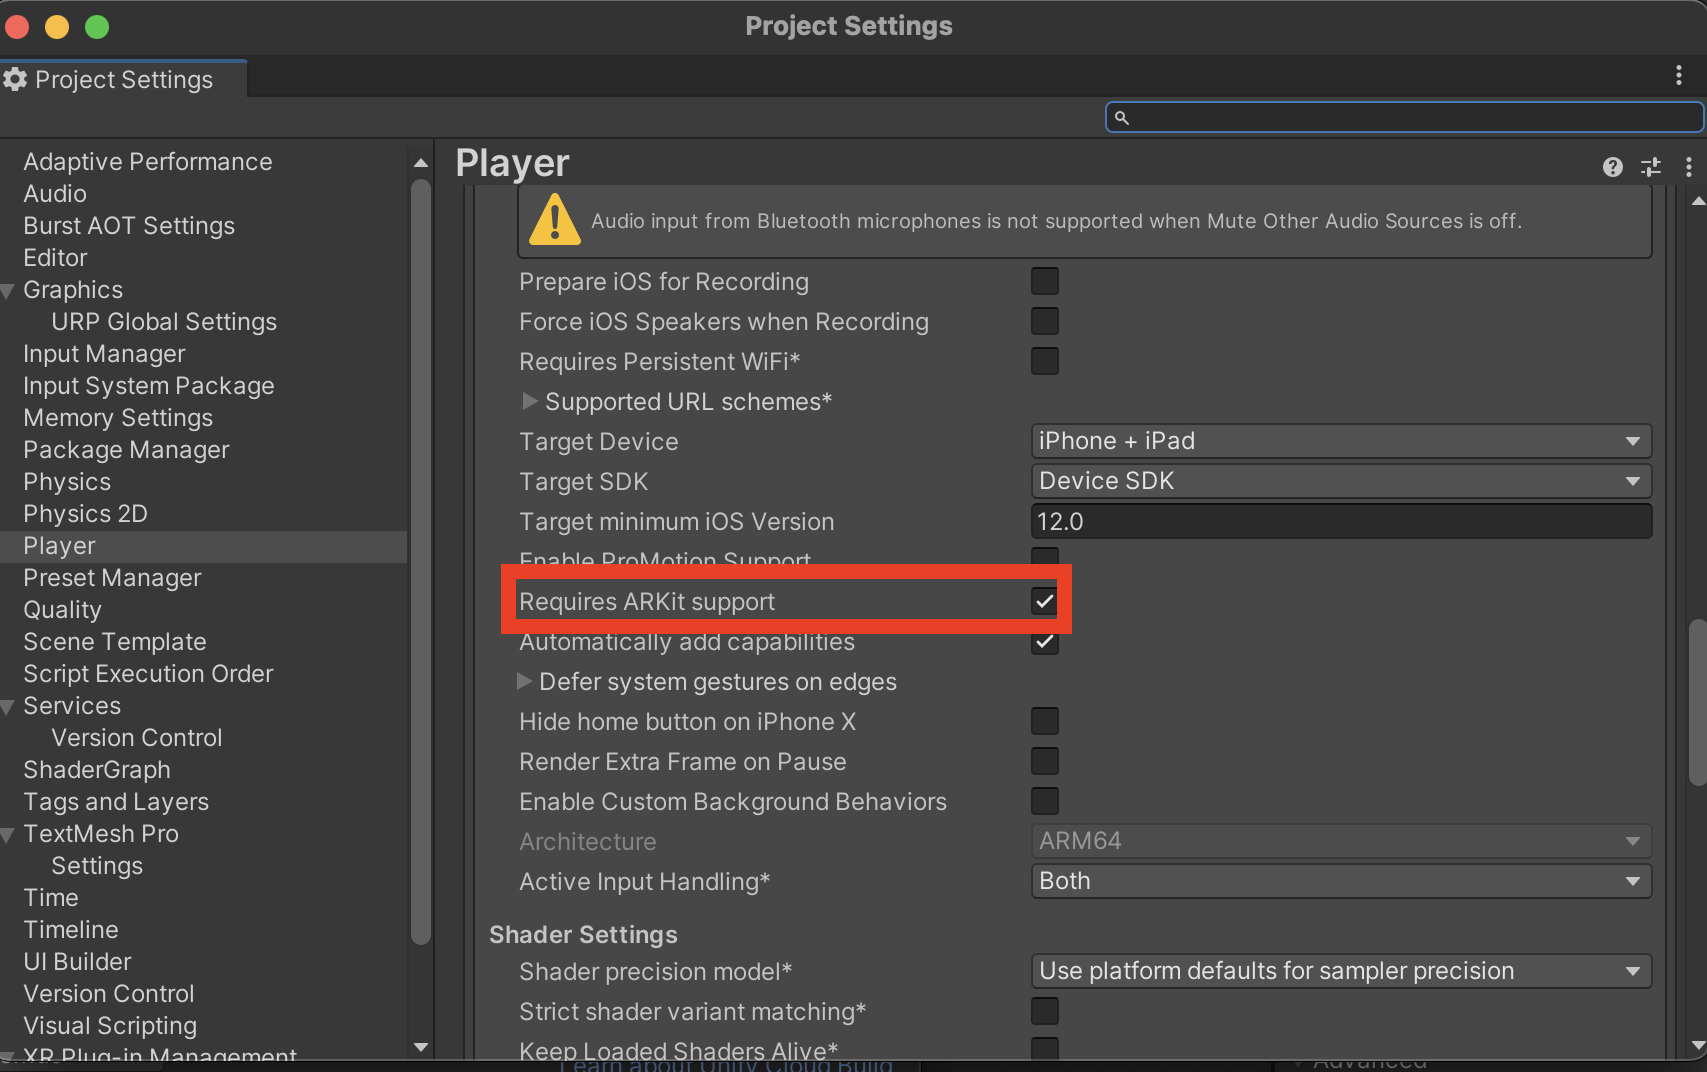The width and height of the screenshot is (1707, 1072).
Task: Select the Time category
Action: tap(51, 897)
